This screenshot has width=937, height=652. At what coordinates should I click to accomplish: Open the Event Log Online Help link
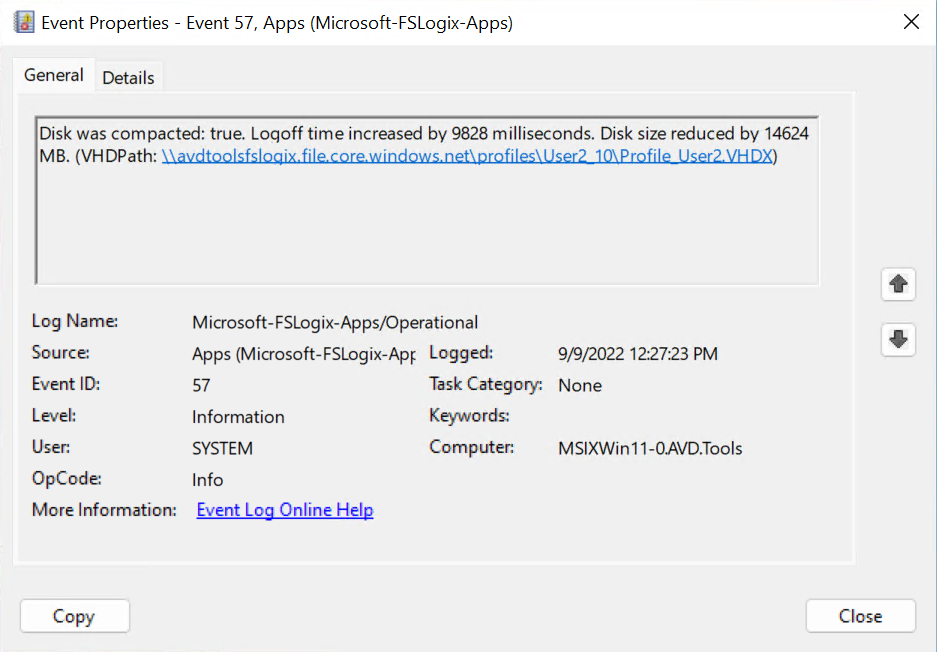[285, 510]
